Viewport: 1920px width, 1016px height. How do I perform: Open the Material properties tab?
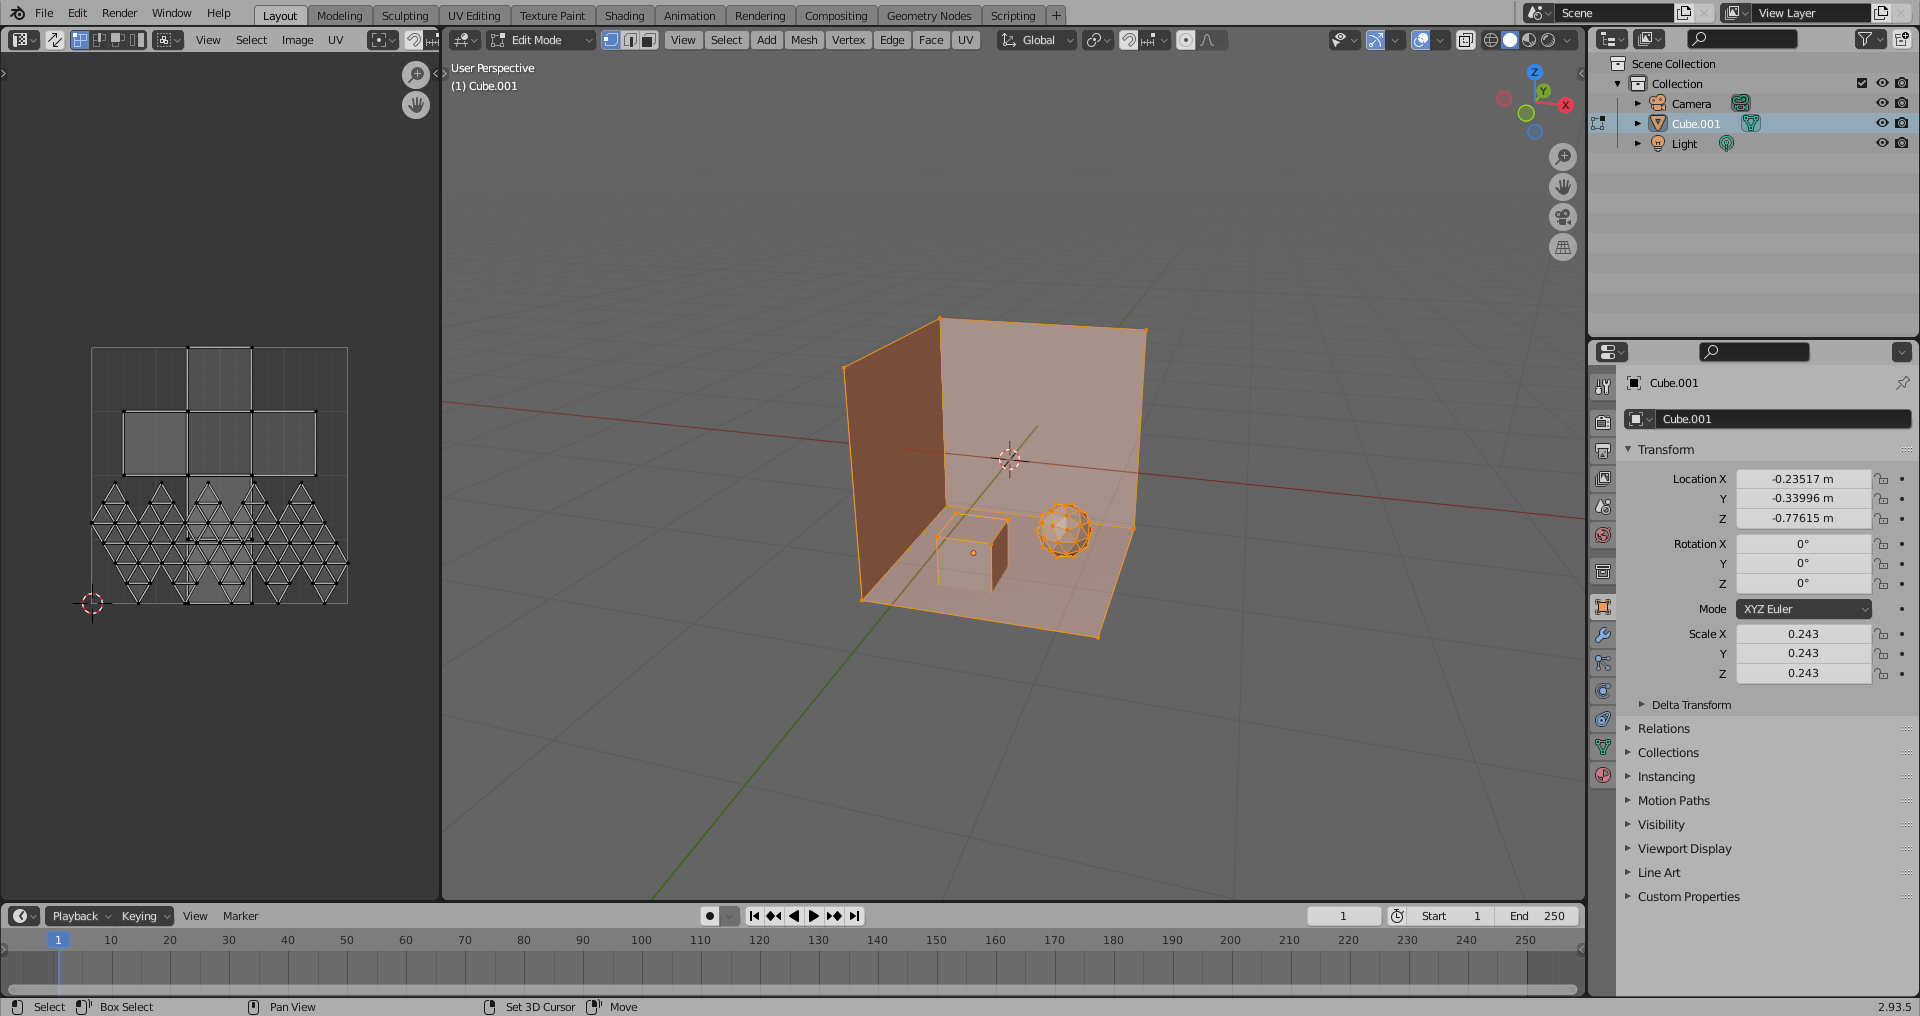point(1603,775)
